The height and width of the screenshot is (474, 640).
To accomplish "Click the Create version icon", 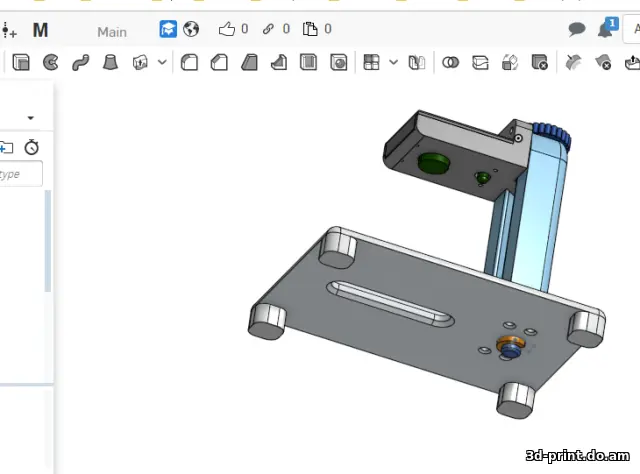I will [x=9, y=30].
